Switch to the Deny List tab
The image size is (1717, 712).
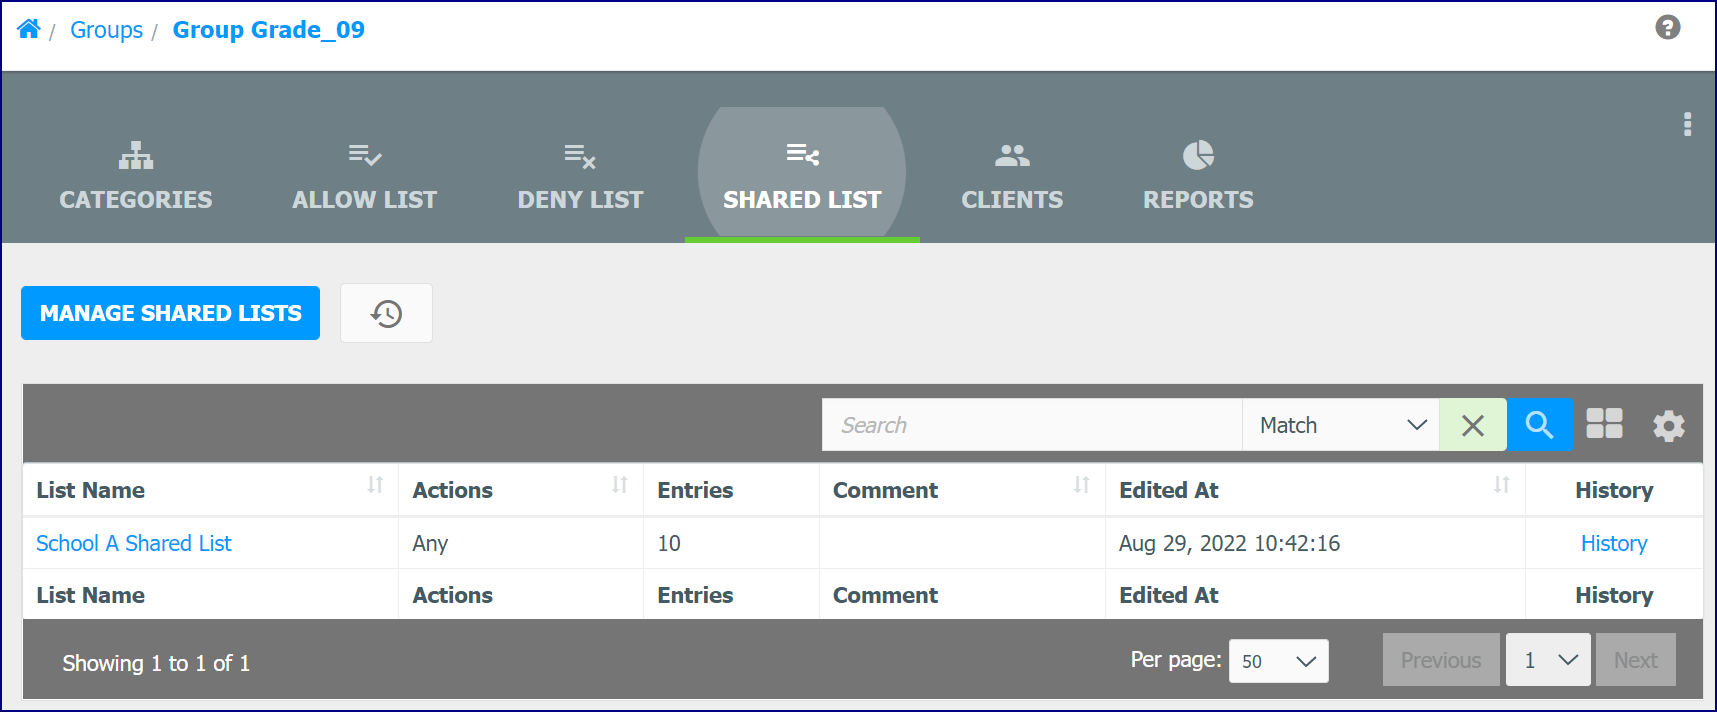click(580, 176)
